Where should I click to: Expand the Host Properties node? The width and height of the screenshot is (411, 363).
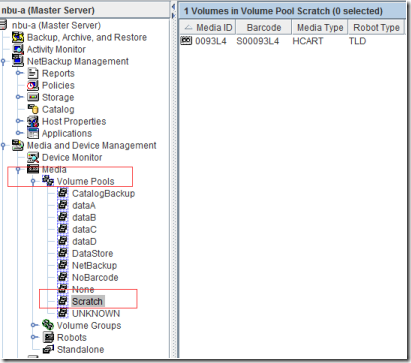point(19,121)
